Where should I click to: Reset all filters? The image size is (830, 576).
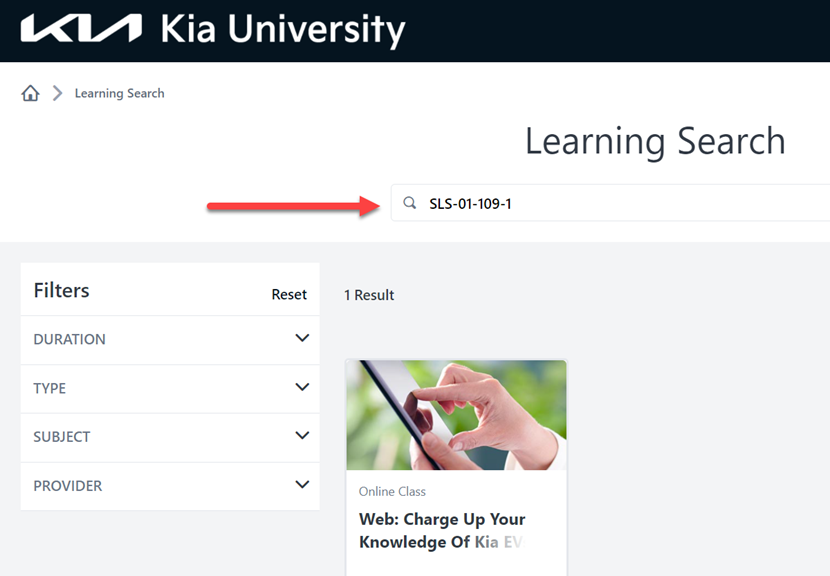click(x=289, y=294)
